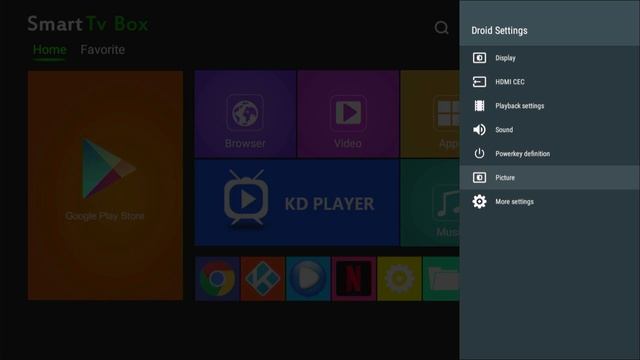
Task: Open More settings gear icon
Action: click(x=479, y=202)
